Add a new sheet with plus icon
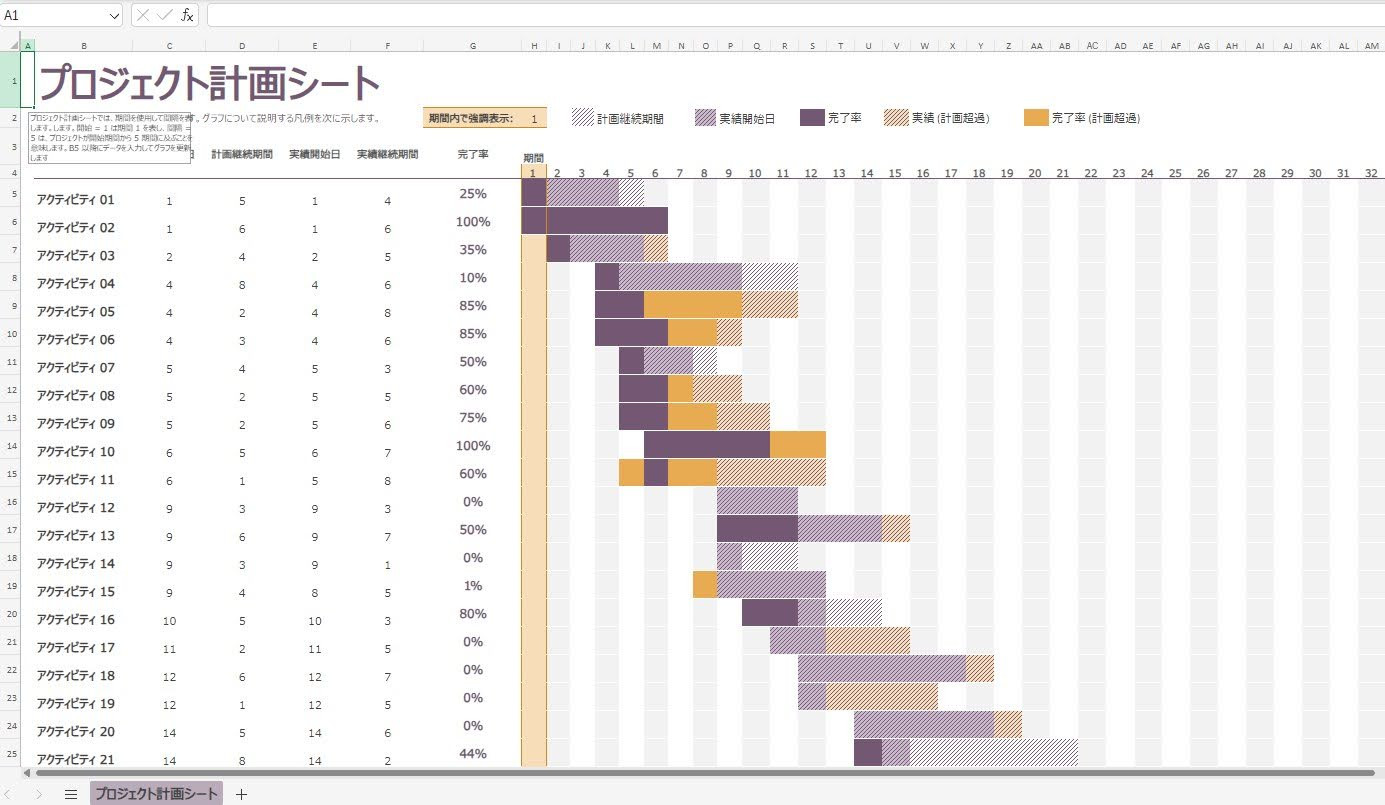This screenshot has height=805, width=1385. coord(241,794)
